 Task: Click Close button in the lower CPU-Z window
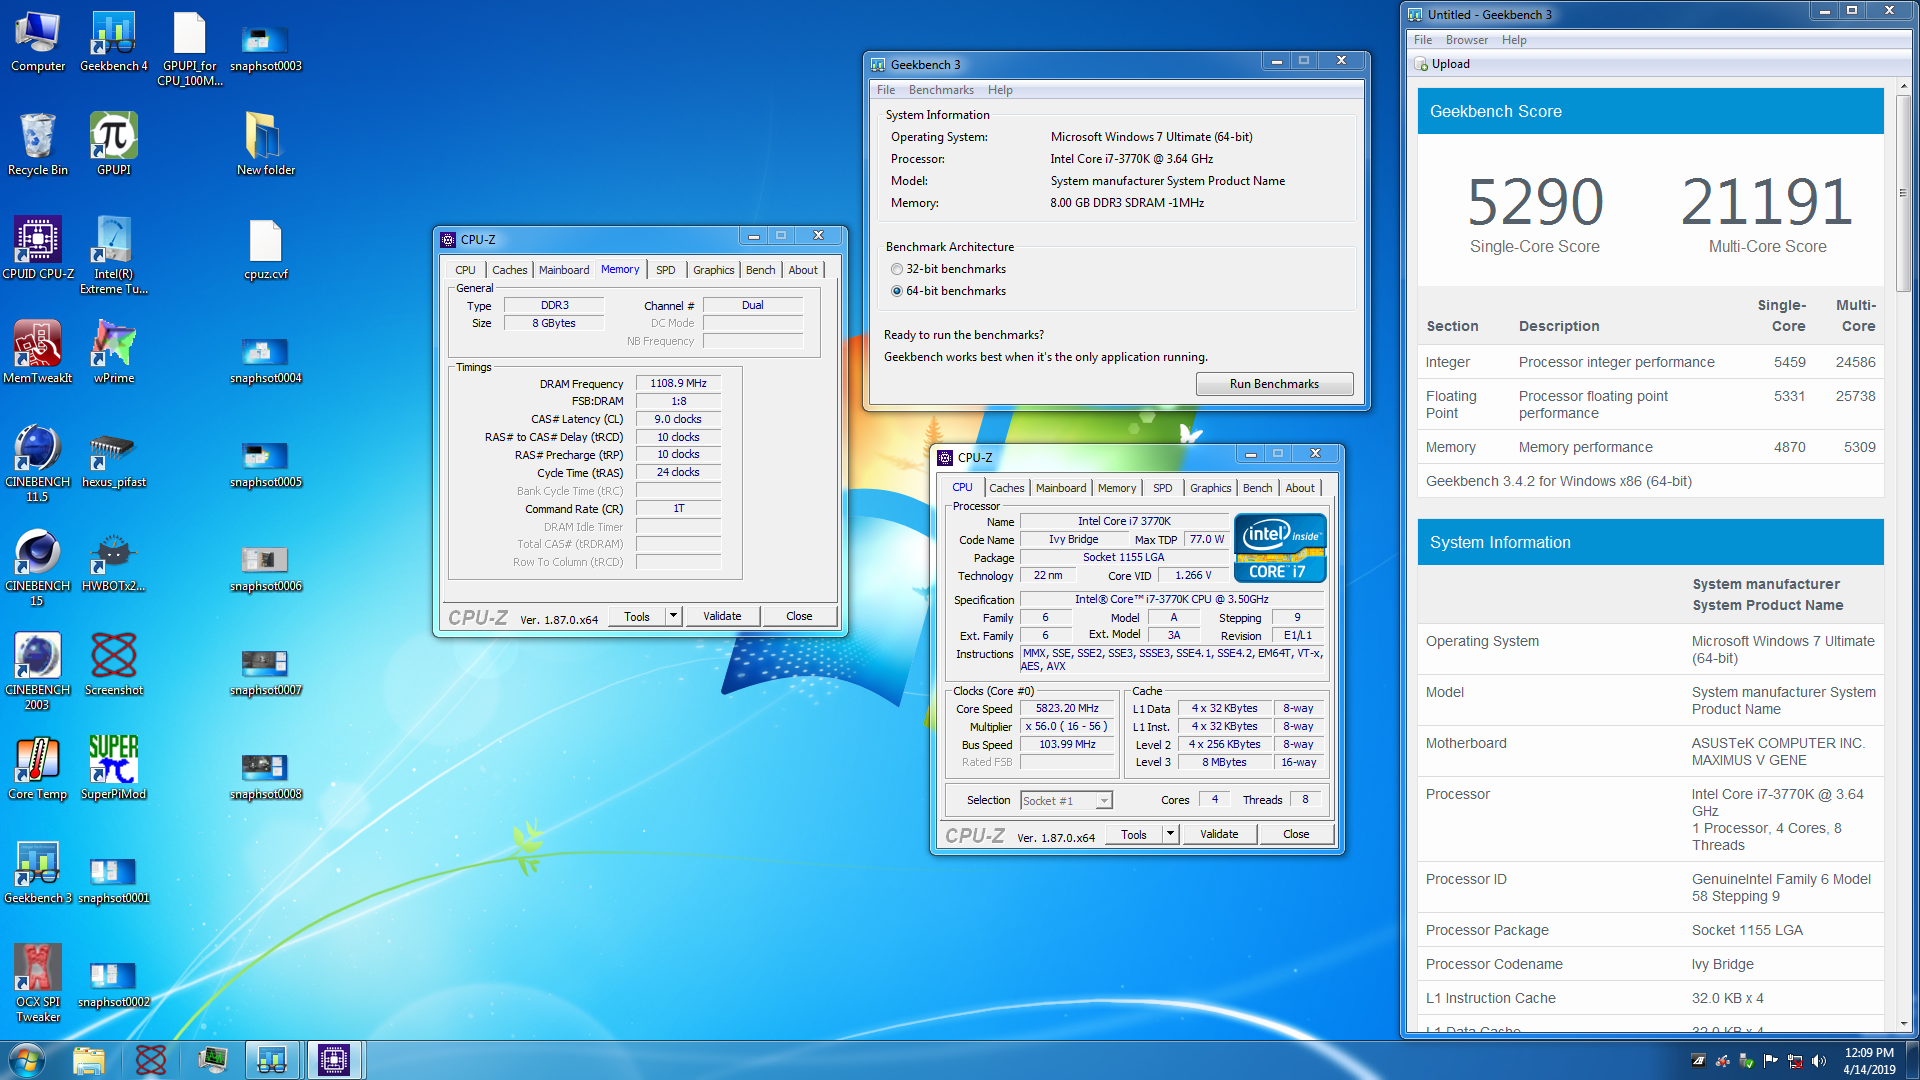click(1296, 834)
